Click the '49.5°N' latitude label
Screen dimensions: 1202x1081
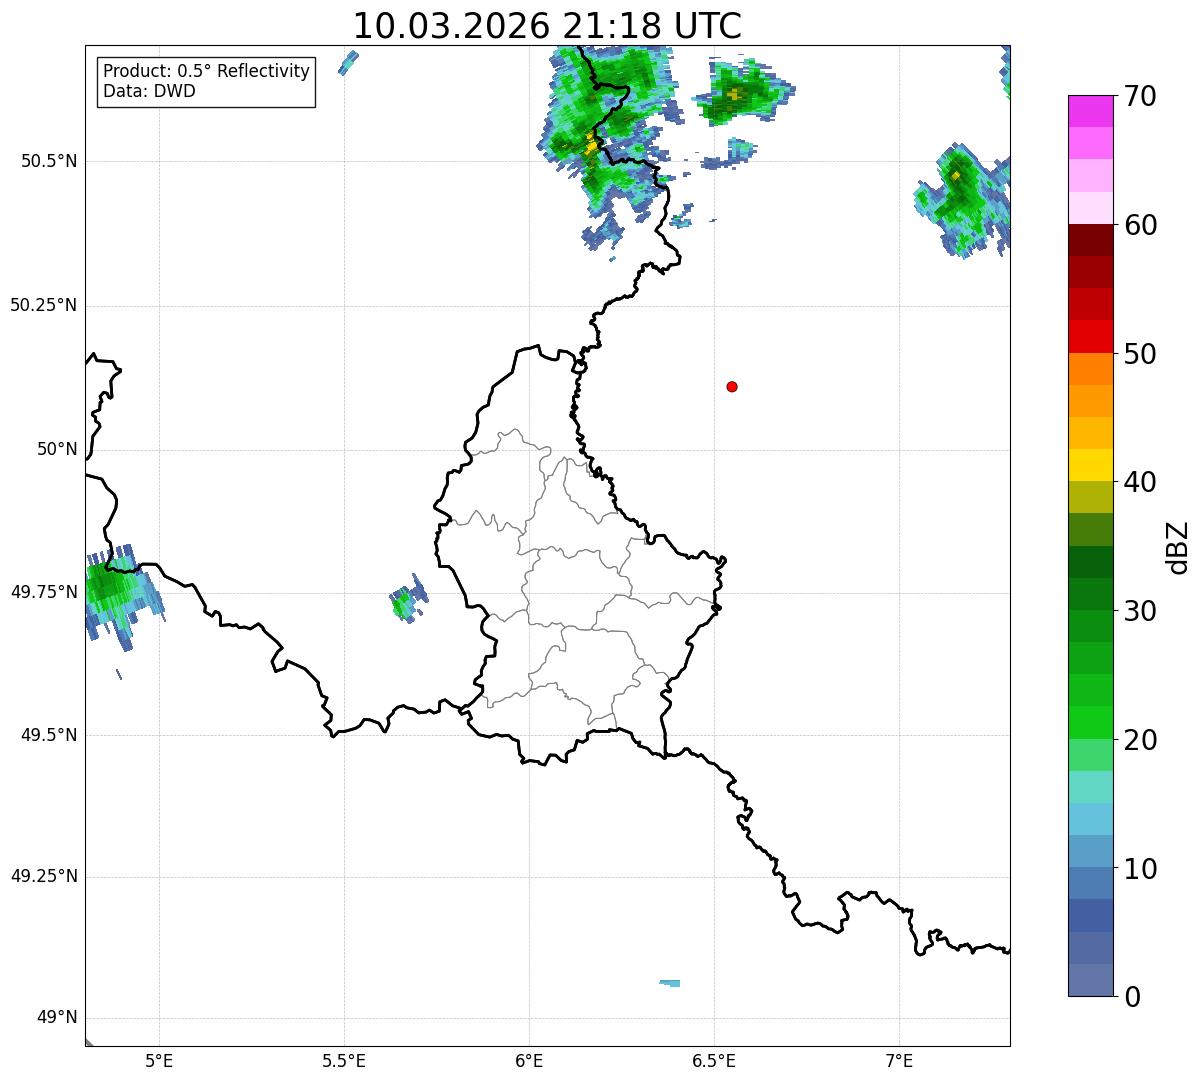point(49,735)
